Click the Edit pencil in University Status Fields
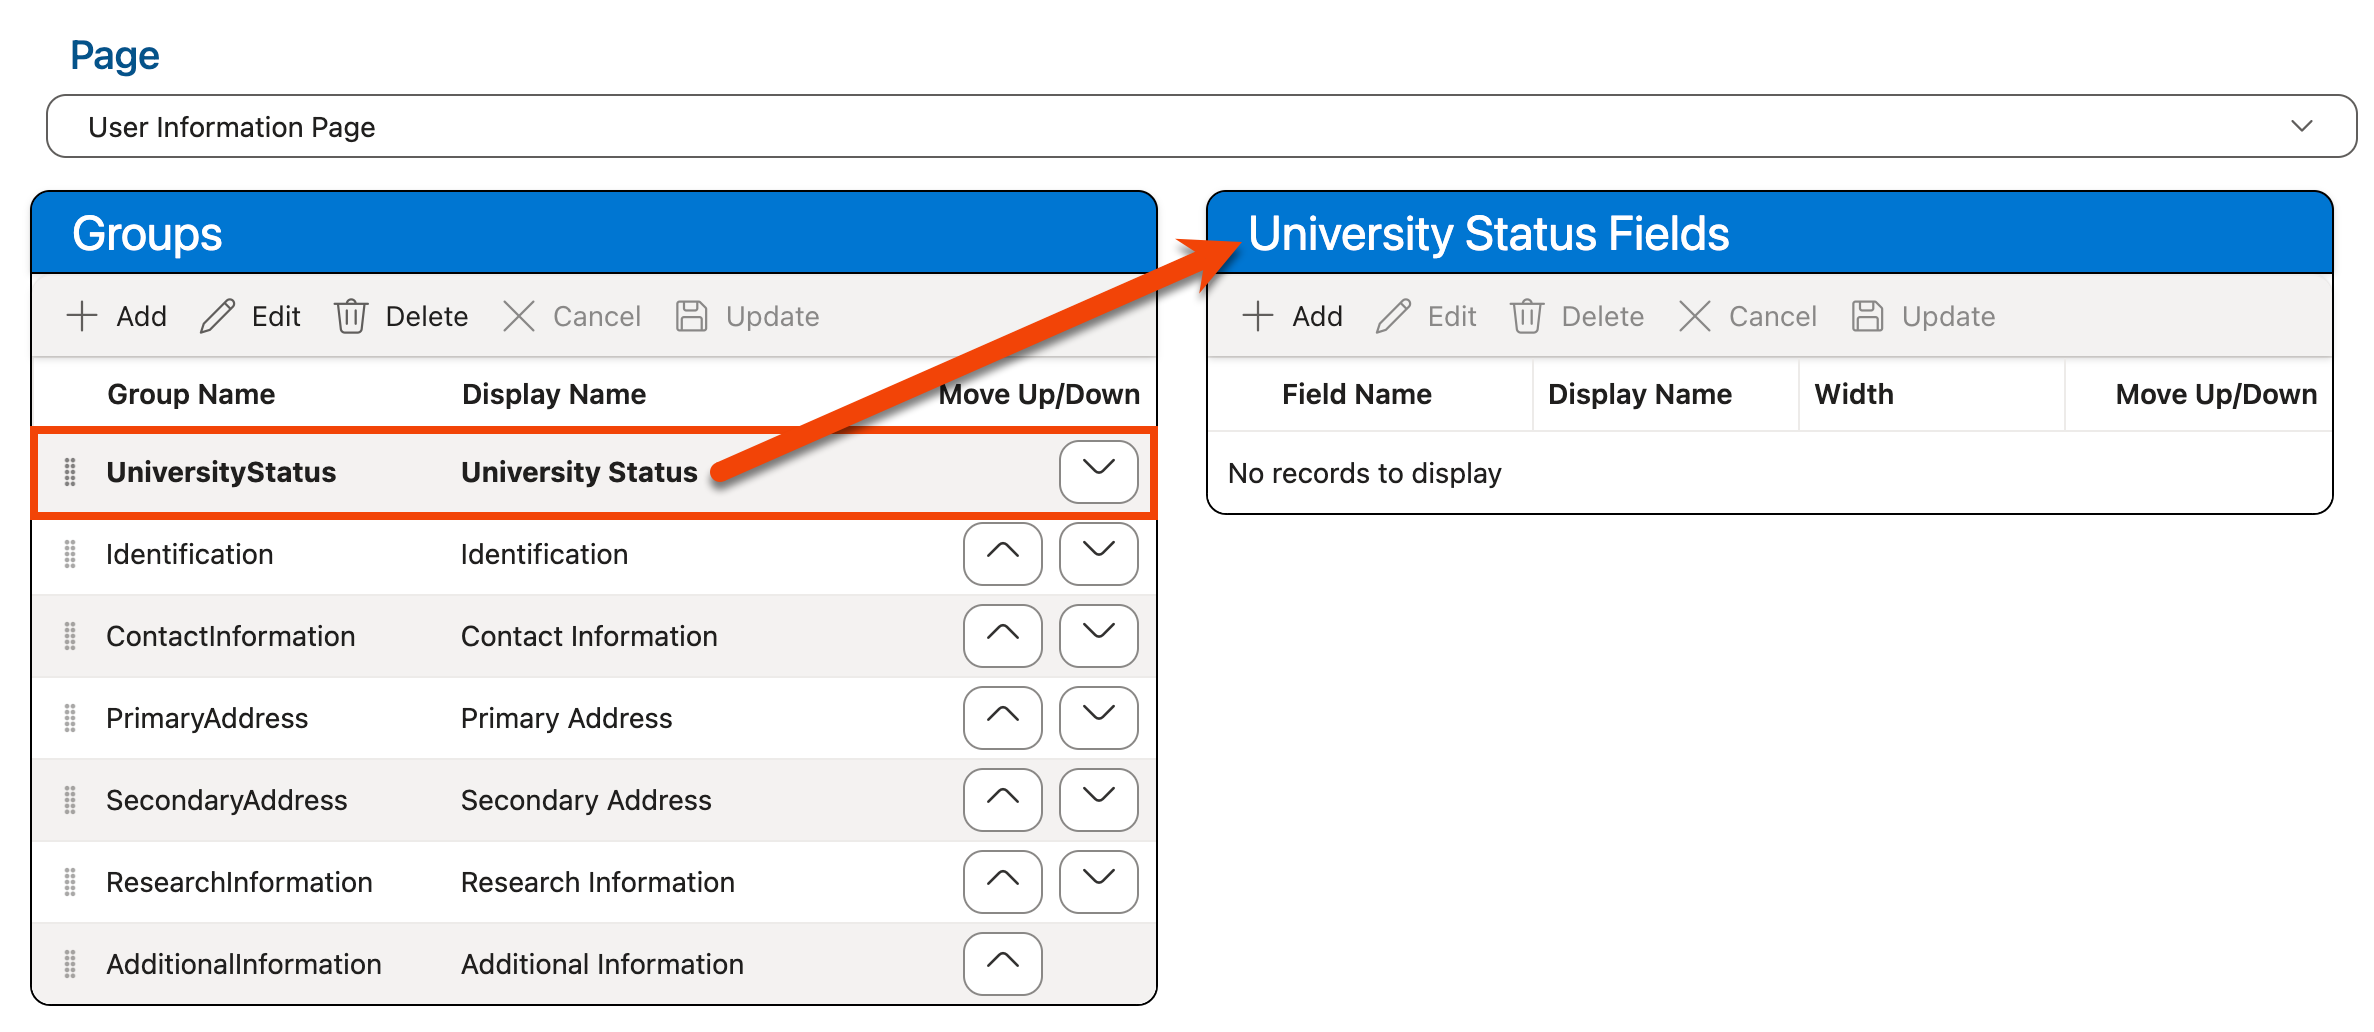The width and height of the screenshot is (2374, 1032). (x=1393, y=316)
